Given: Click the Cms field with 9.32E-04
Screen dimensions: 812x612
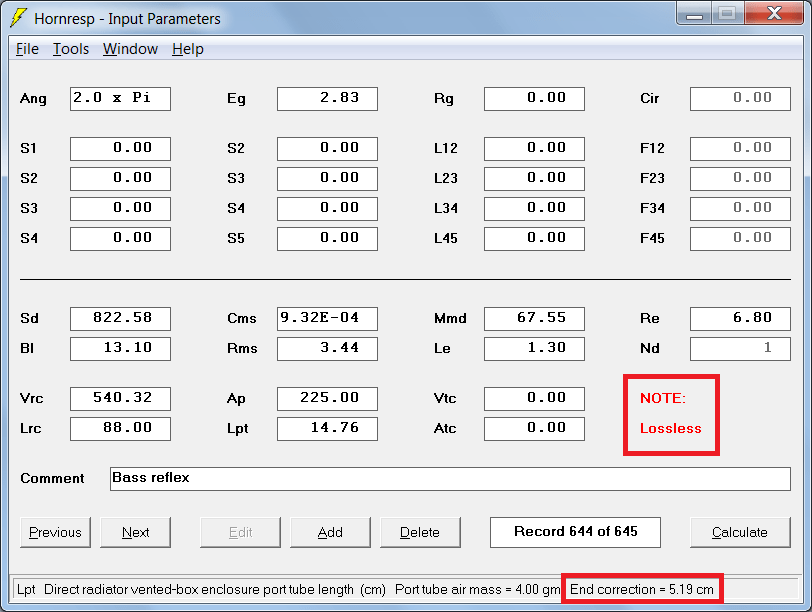Looking at the screenshot, I should tap(327, 318).
